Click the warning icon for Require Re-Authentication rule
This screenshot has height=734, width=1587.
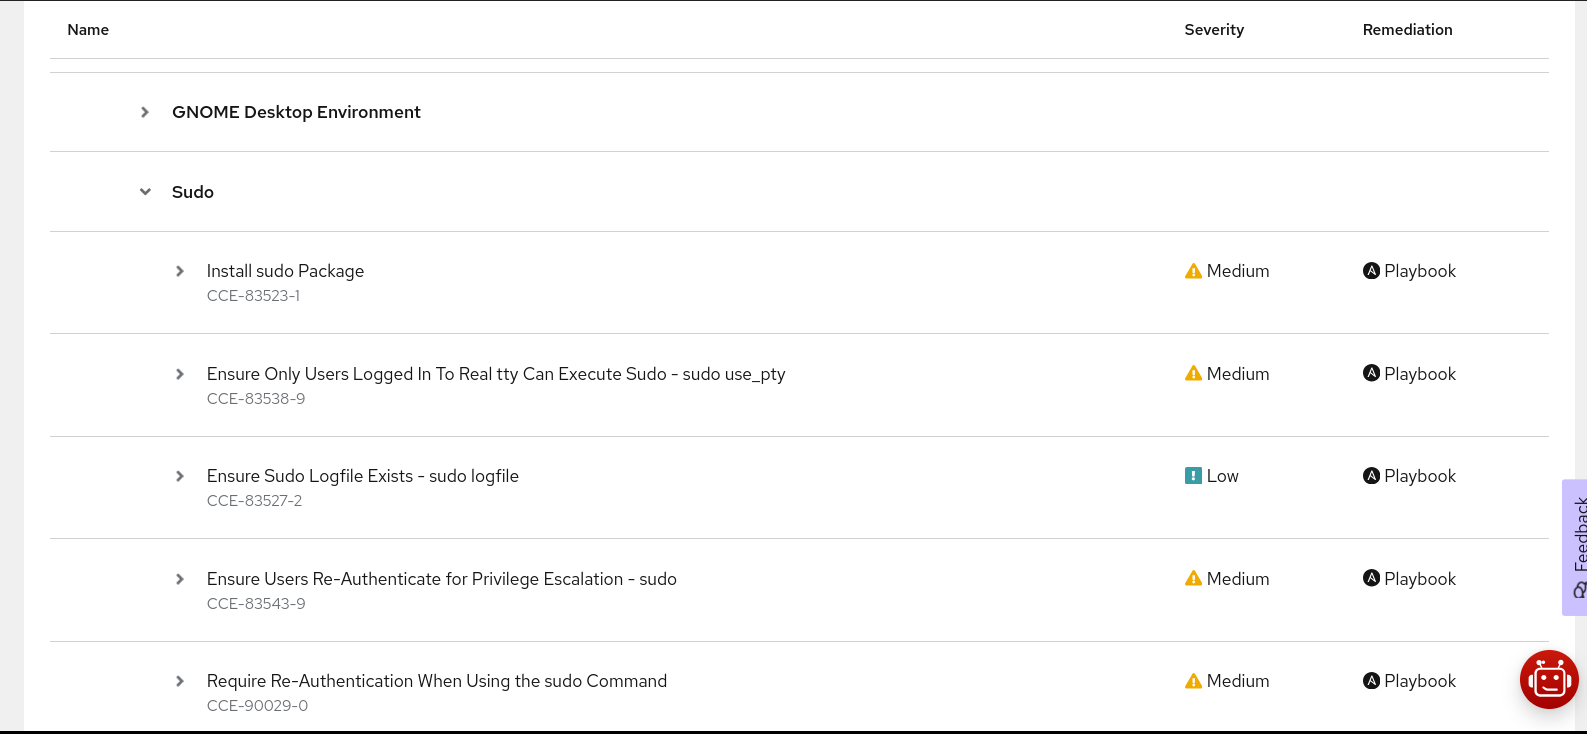click(1193, 681)
